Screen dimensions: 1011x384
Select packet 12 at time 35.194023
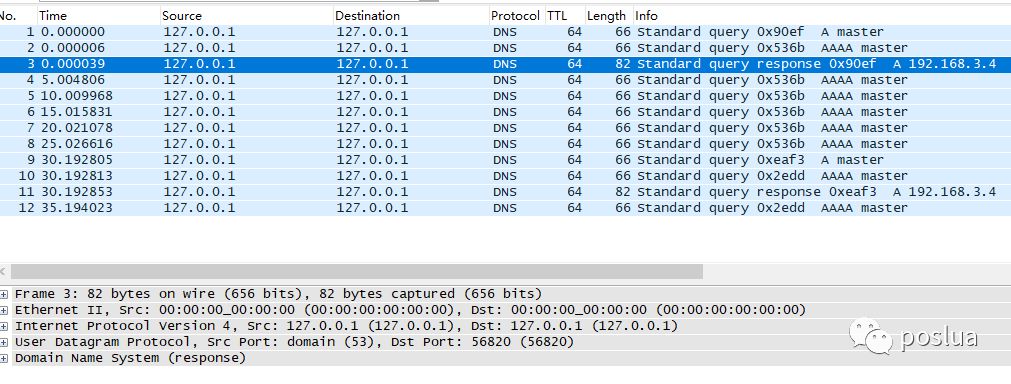click(506, 208)
